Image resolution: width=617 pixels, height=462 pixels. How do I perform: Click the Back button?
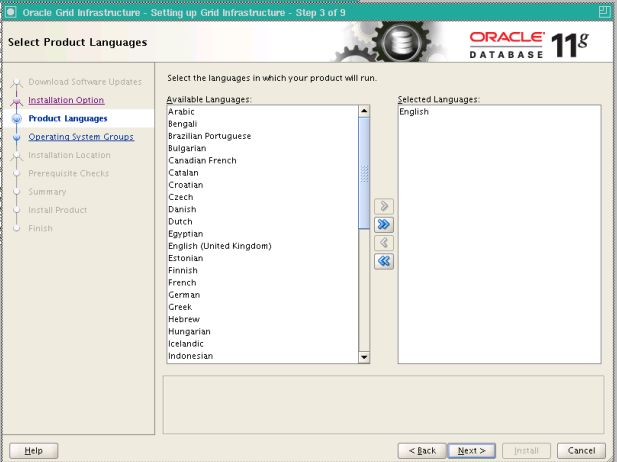[422, 451]
